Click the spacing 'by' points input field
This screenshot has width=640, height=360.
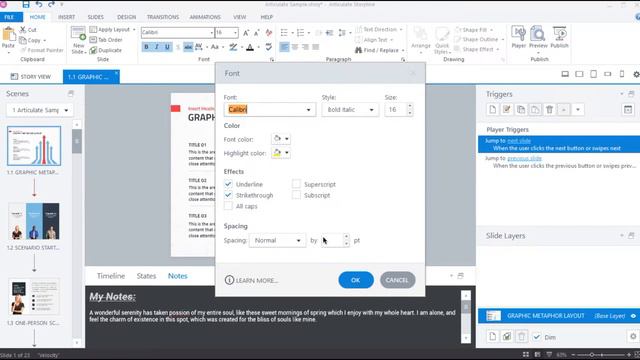(332, 240)
